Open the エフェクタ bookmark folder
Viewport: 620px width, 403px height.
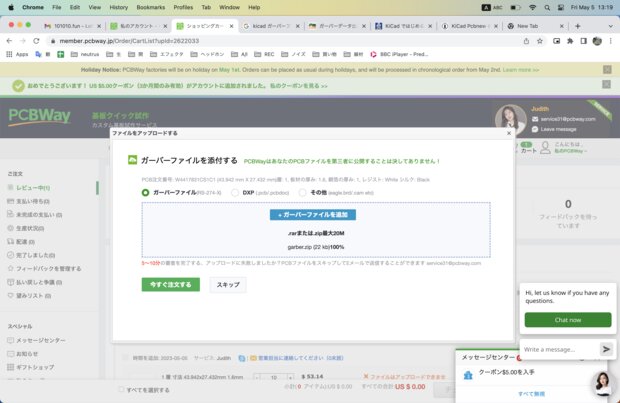click(166, 54)
